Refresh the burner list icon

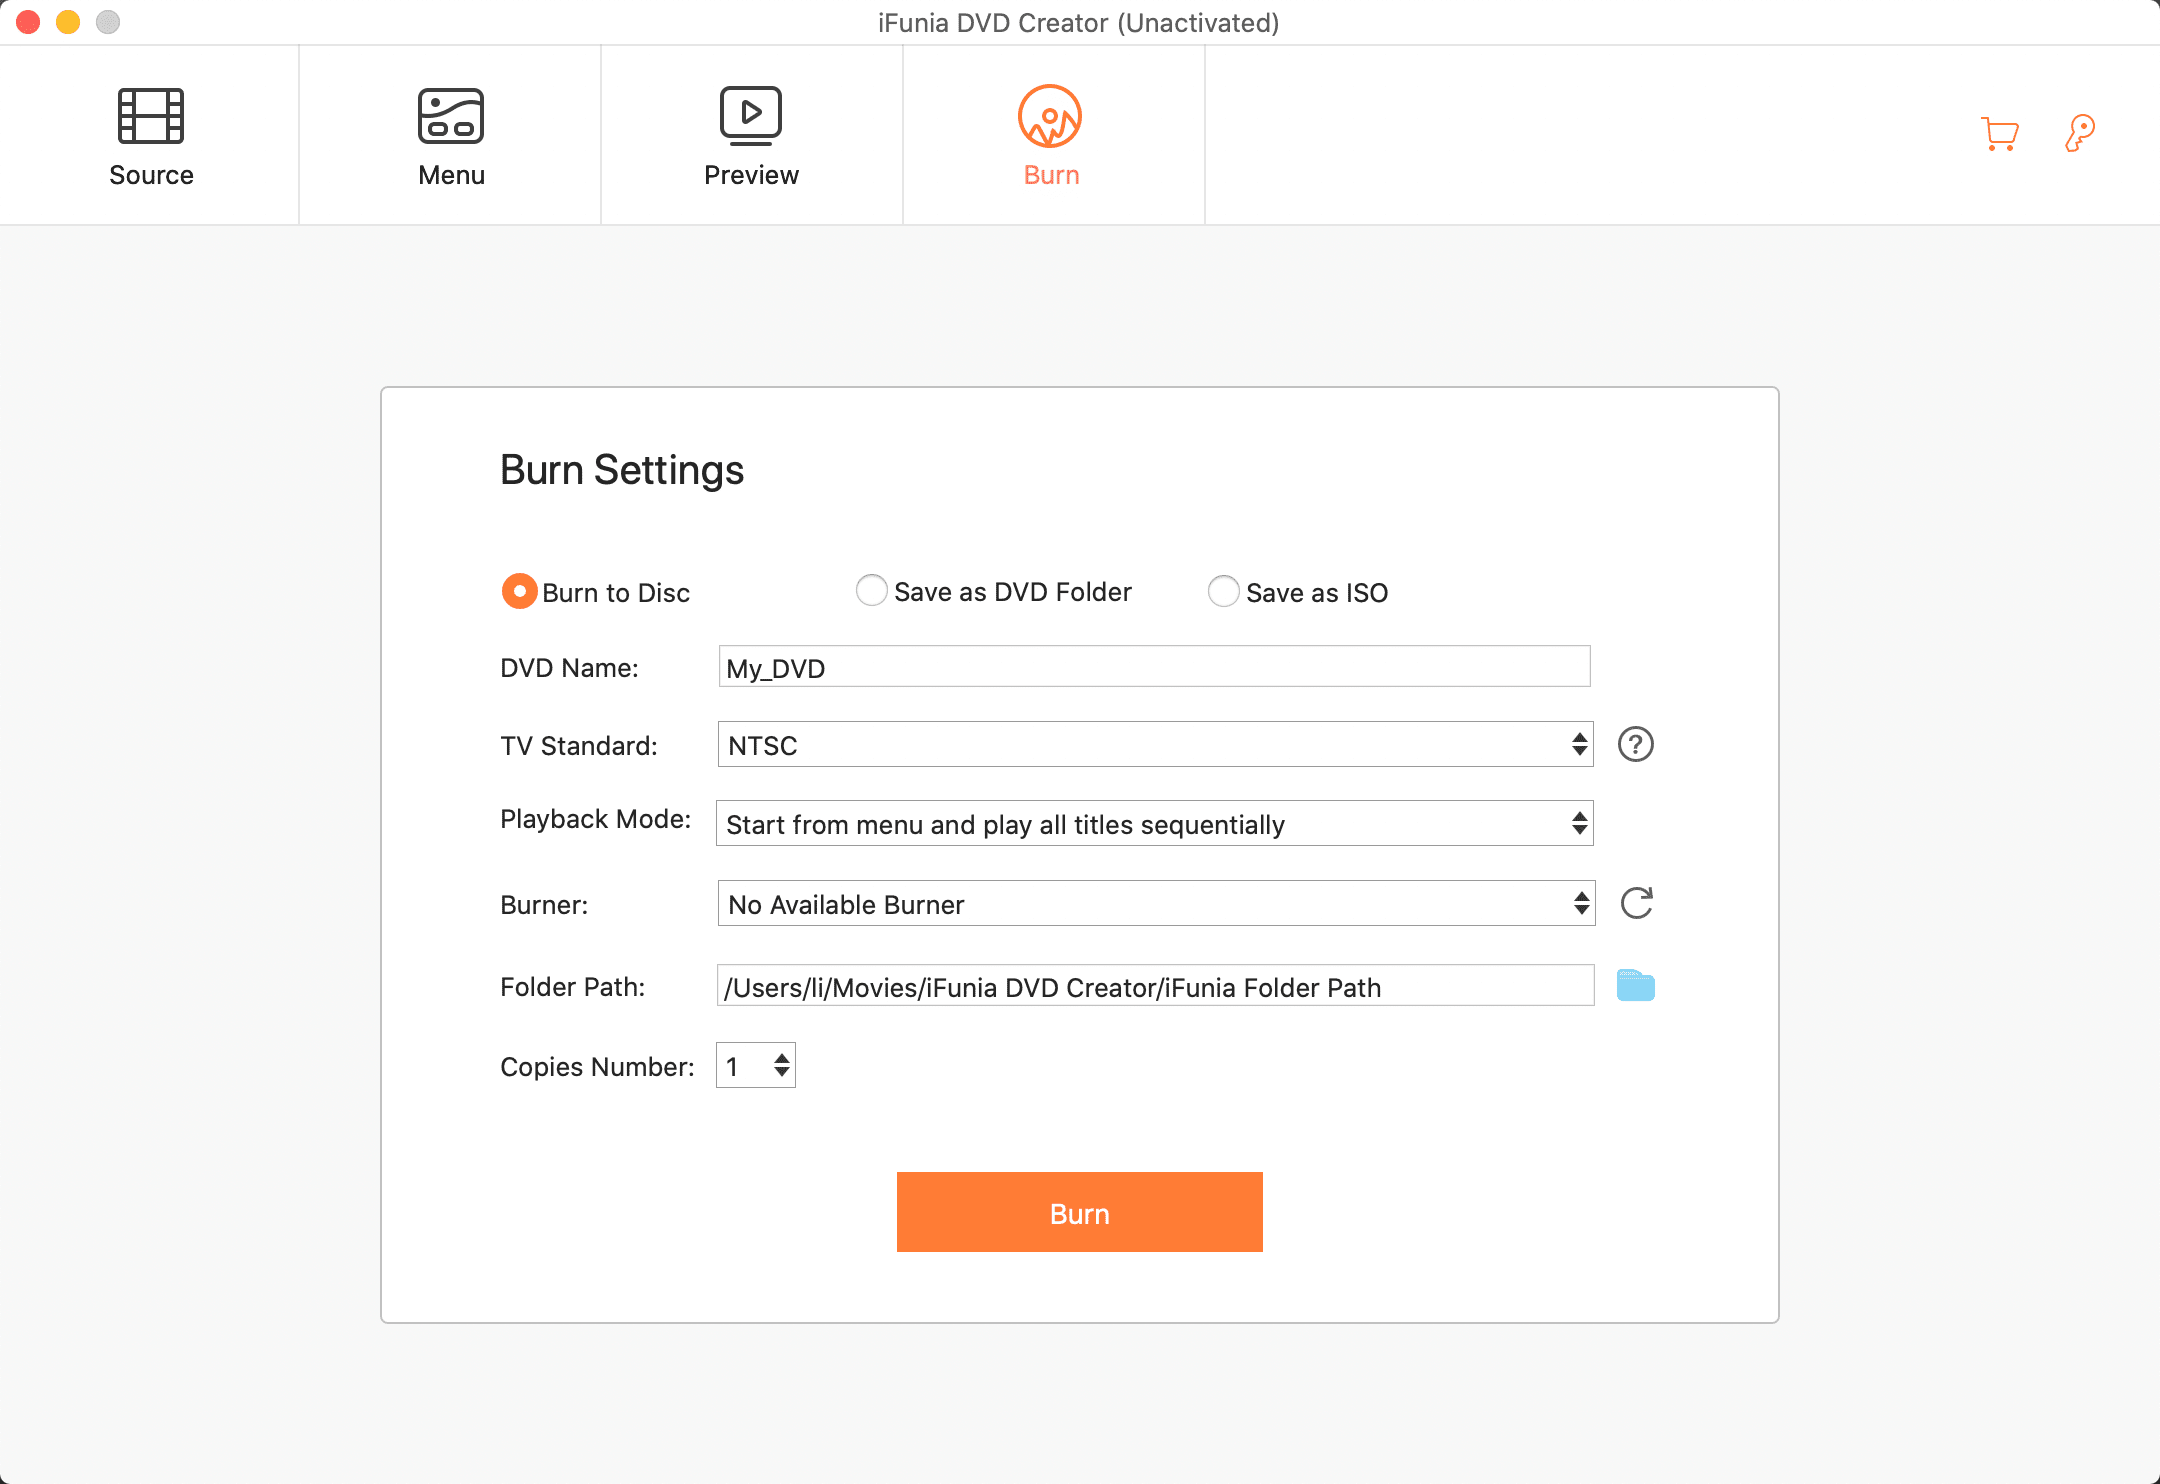[1637, 904]
